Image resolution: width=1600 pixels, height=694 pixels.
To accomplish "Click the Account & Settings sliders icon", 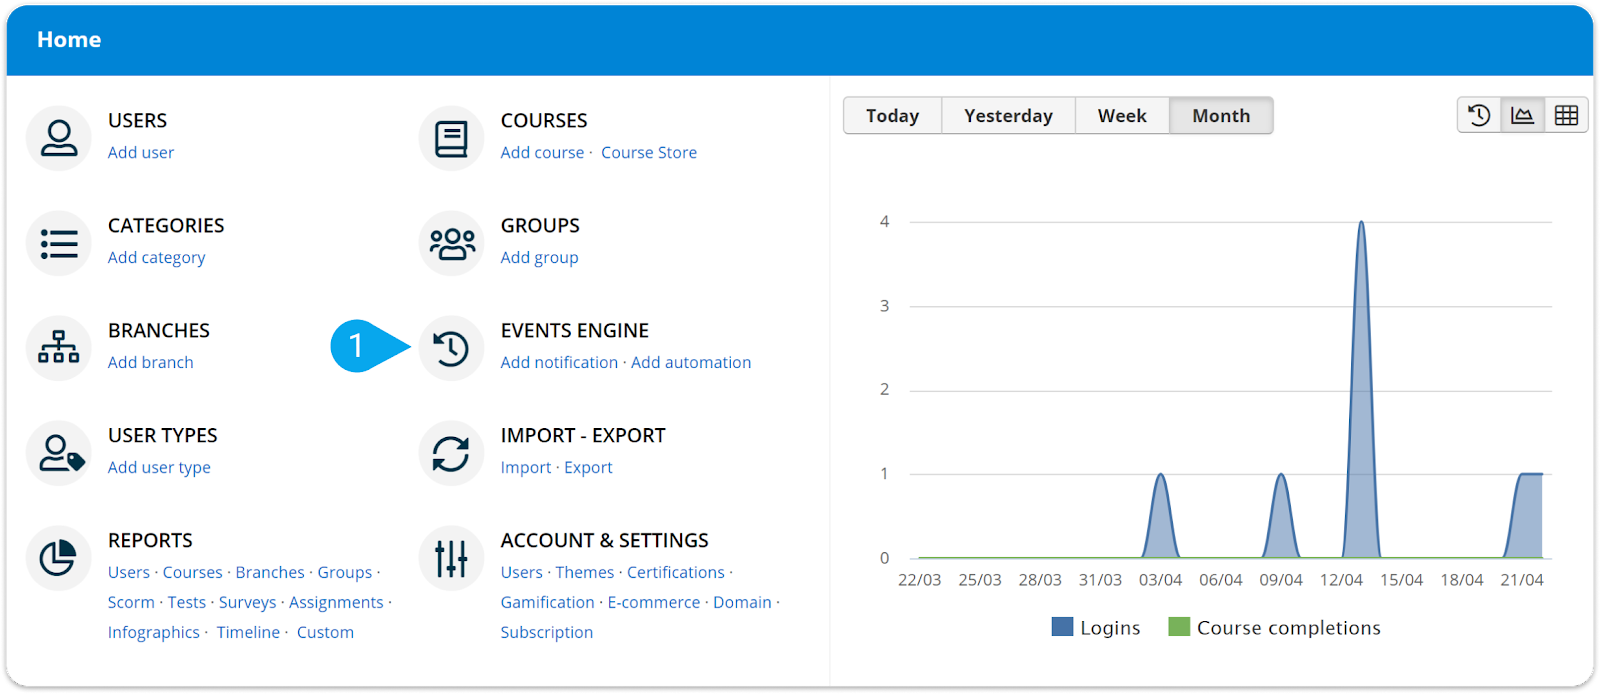I will click(451, 558).
